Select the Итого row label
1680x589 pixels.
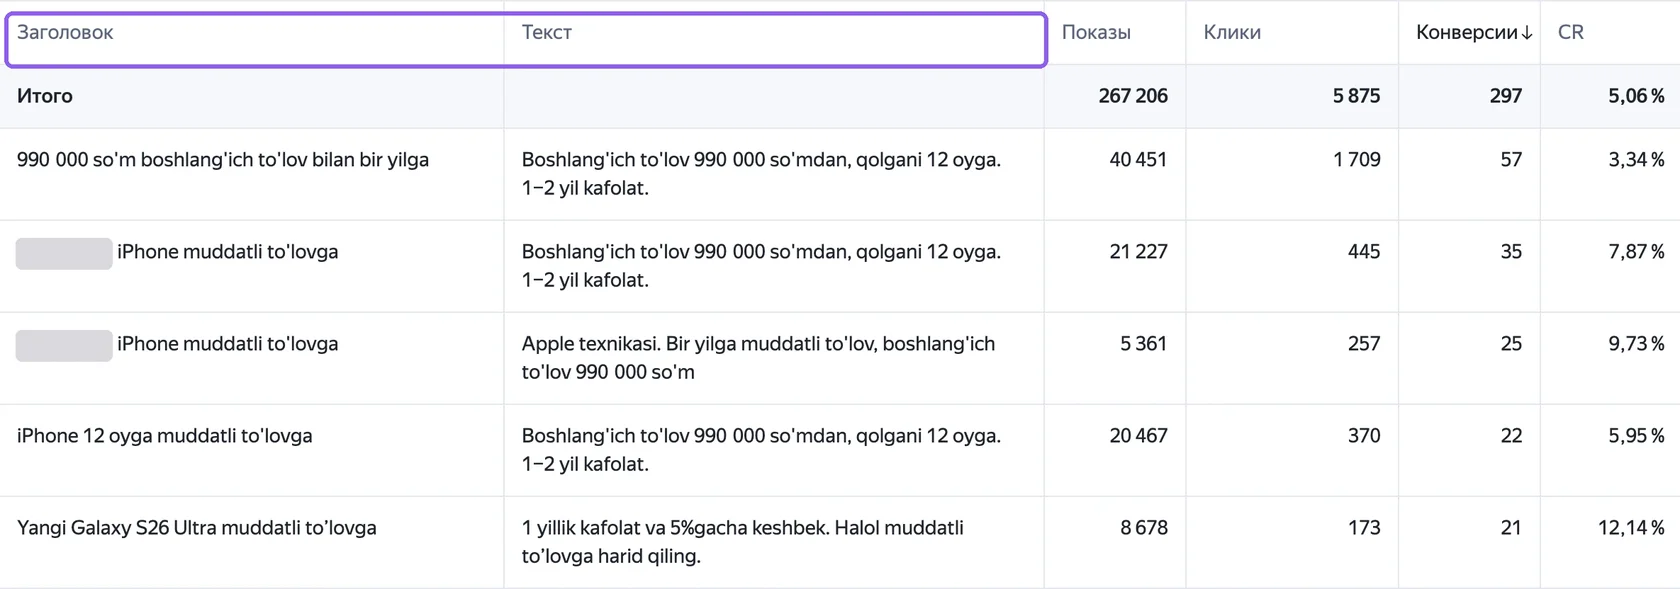click(x=45, y=96)
